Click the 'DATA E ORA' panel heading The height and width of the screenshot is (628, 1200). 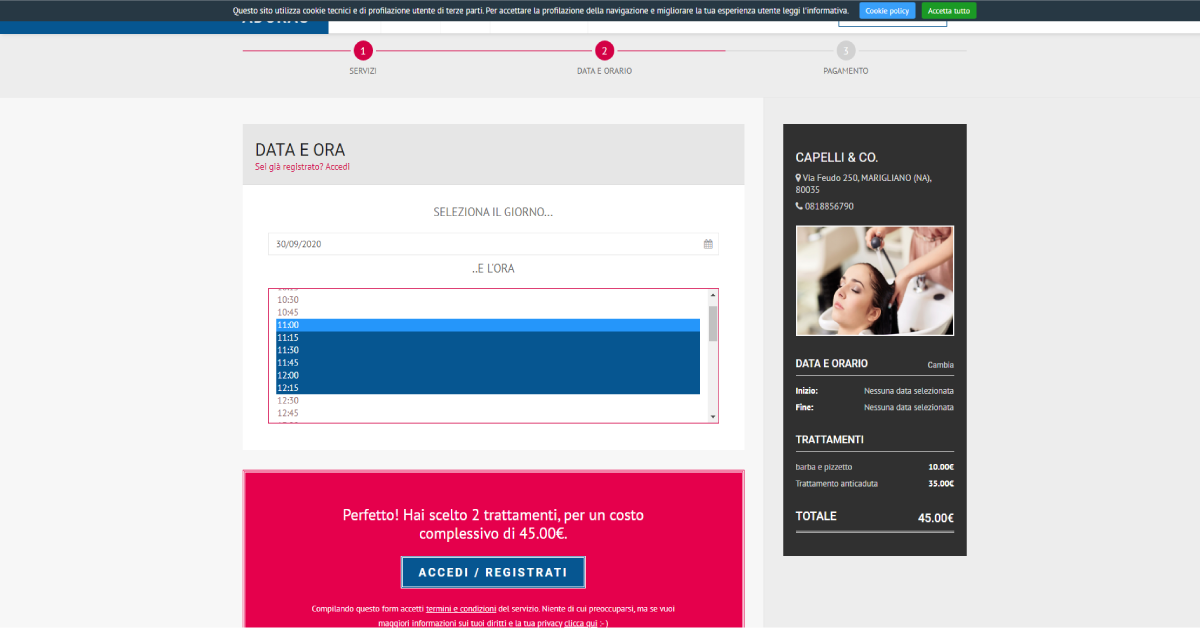tap(300, 150)
